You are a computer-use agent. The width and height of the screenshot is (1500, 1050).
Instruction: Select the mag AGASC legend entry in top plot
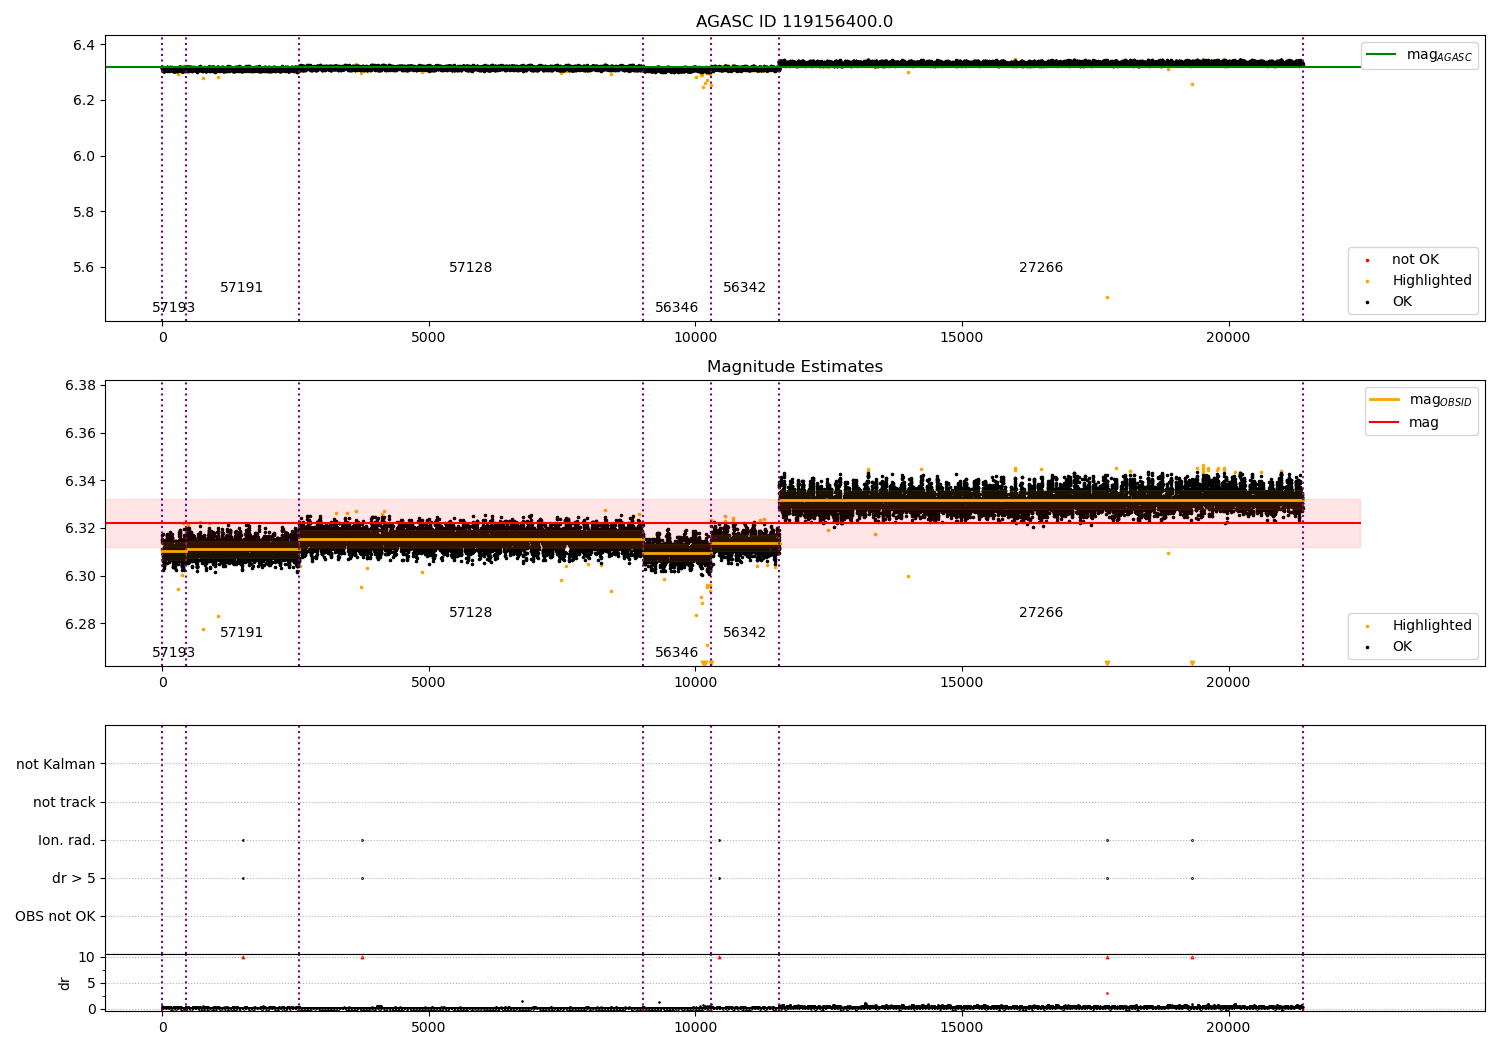coord(1419,55)
